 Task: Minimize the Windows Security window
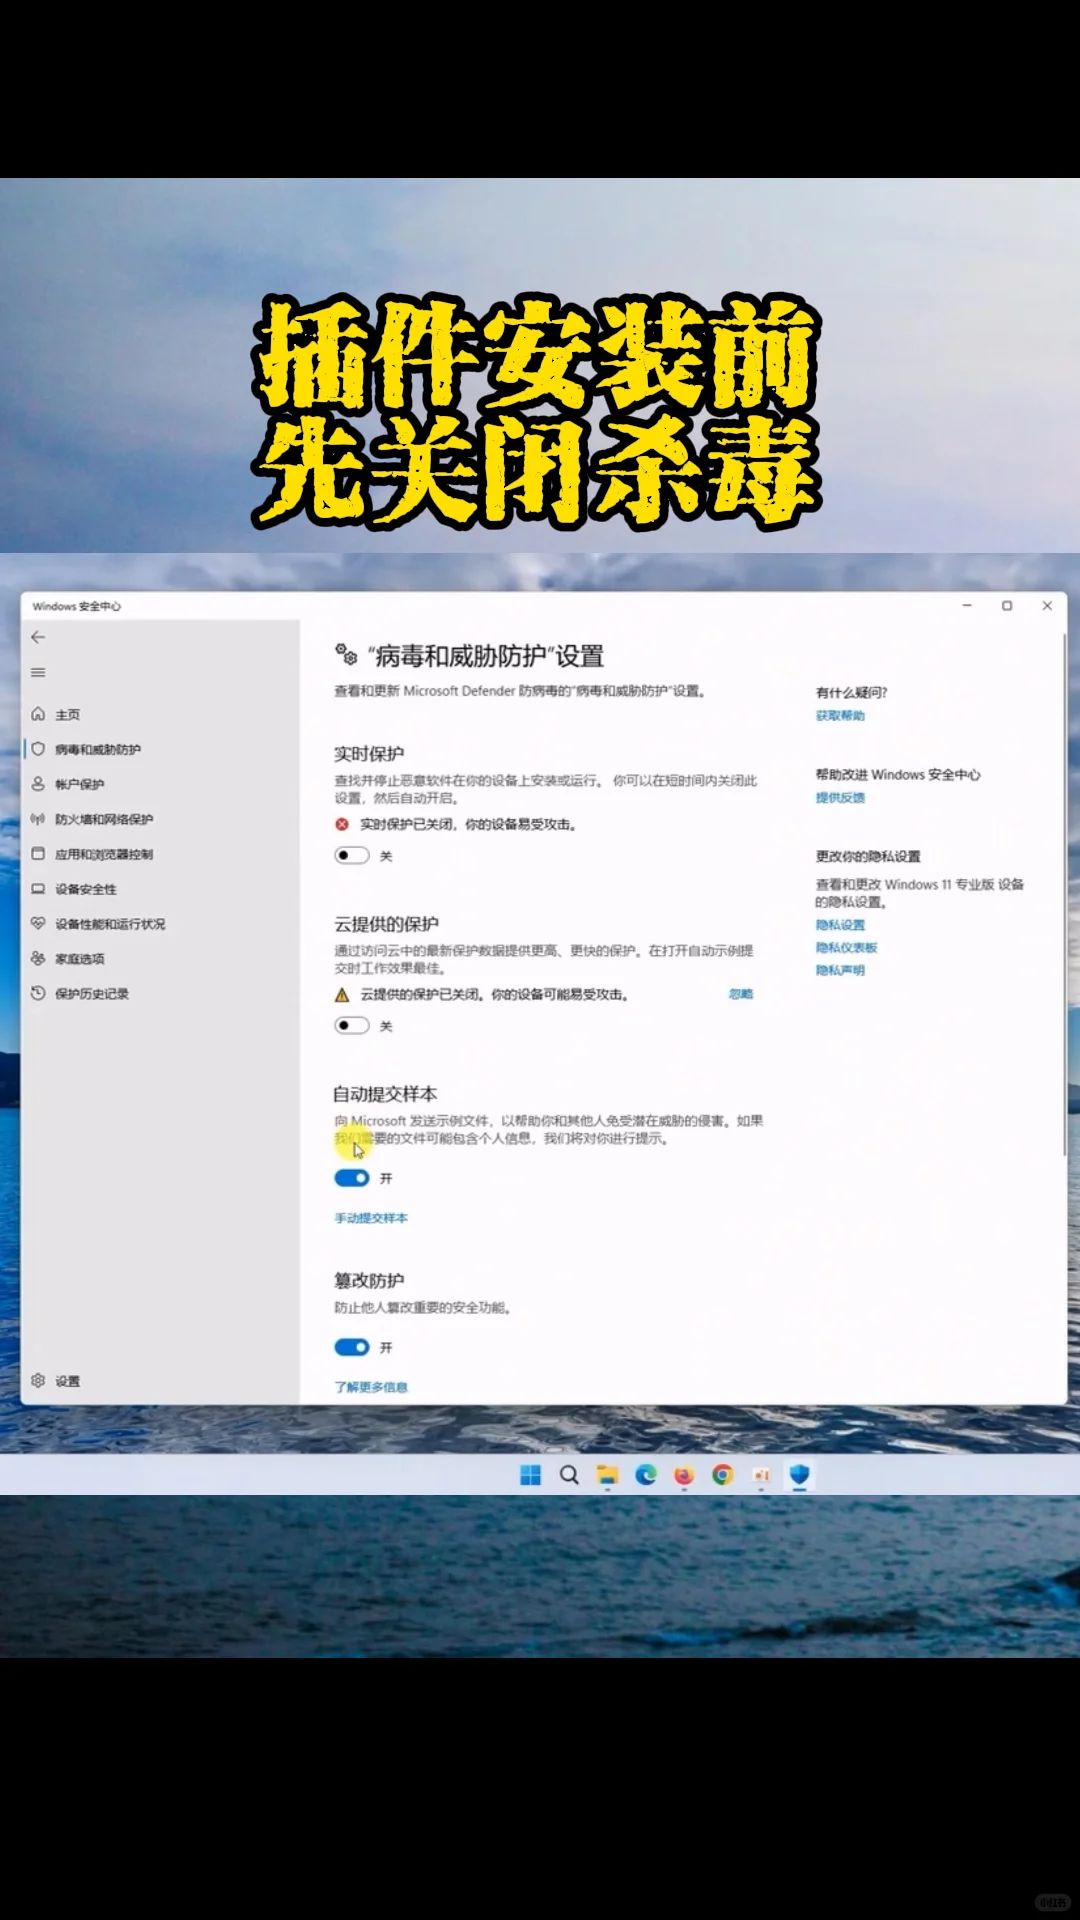(967, 606)
